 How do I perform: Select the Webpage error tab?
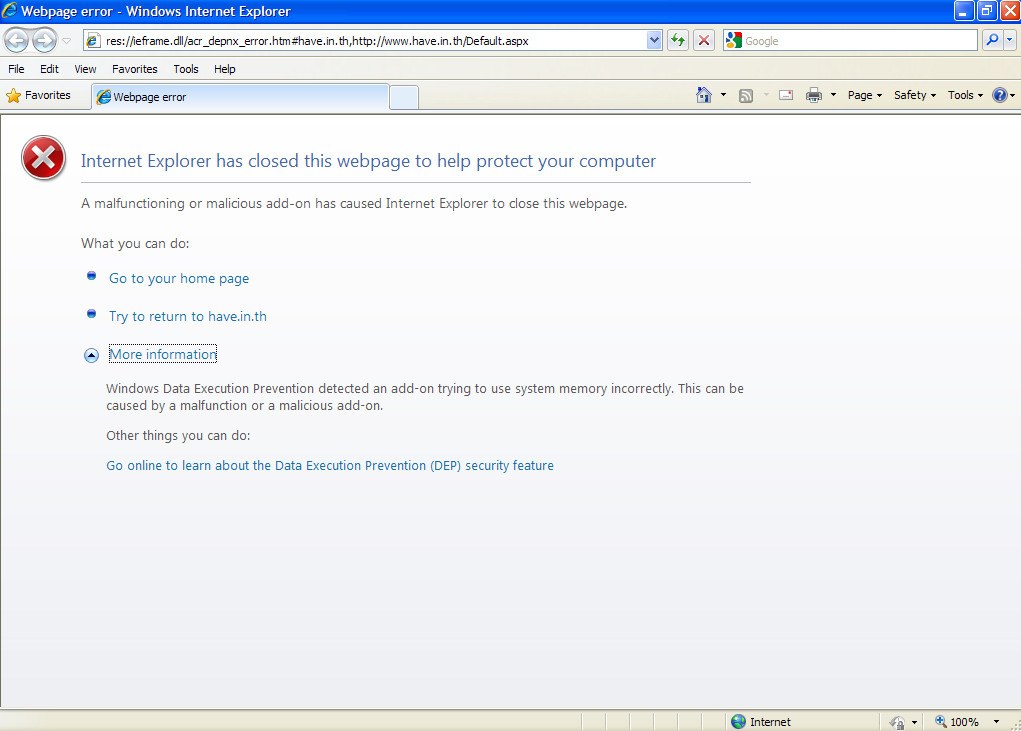240,97
